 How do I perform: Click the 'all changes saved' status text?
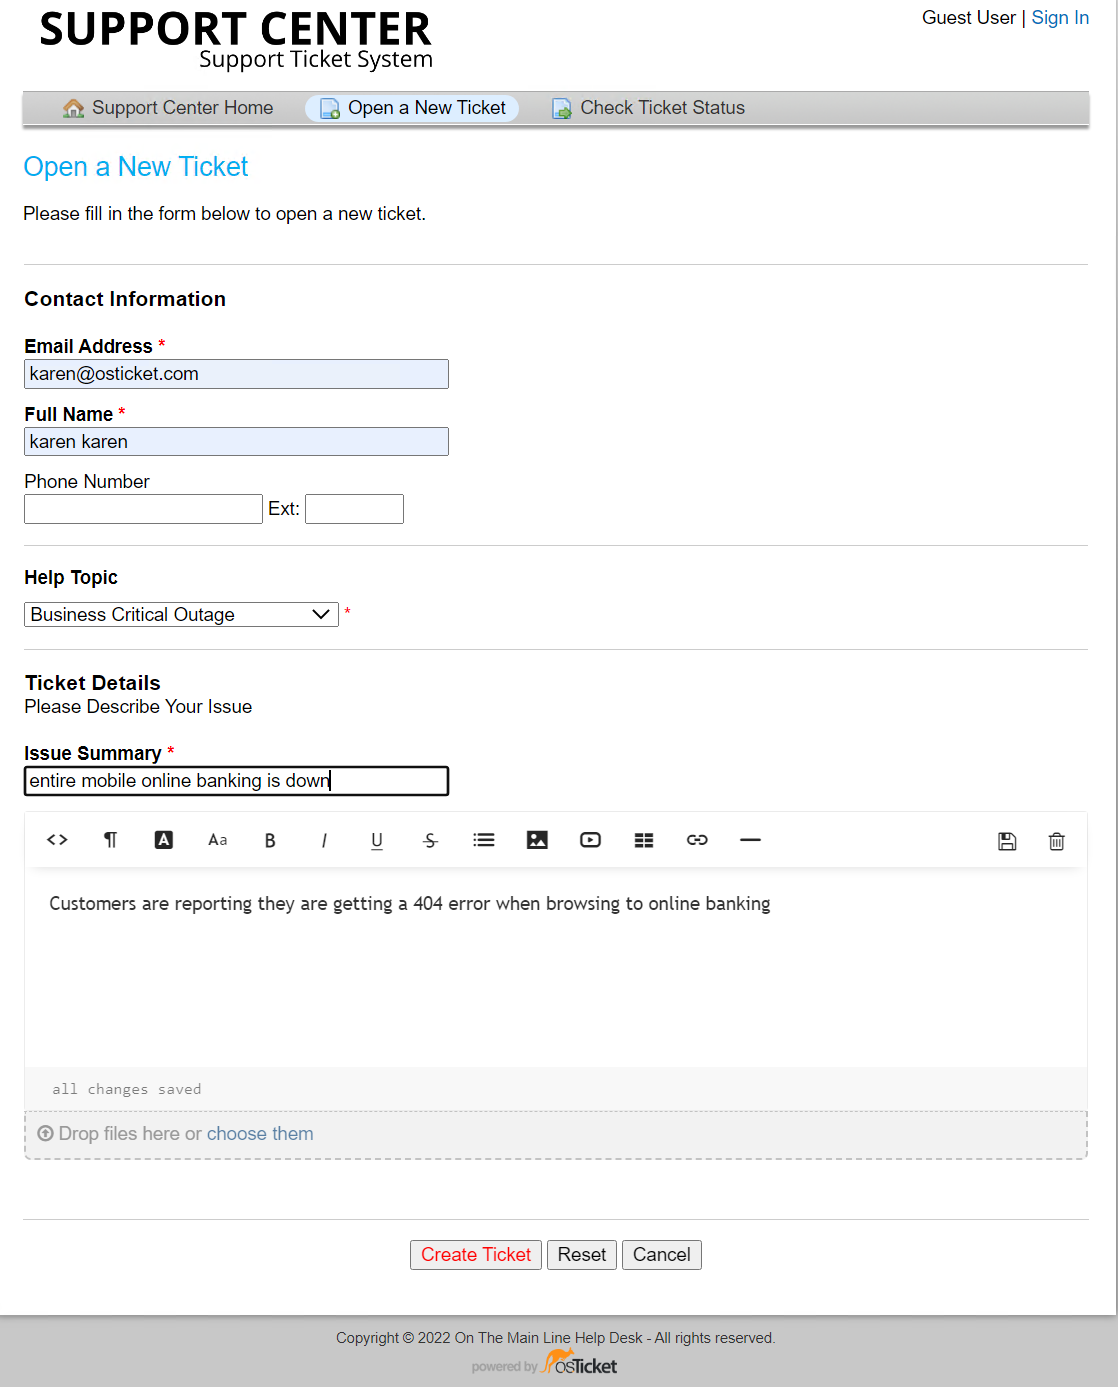coord(127,1089)
